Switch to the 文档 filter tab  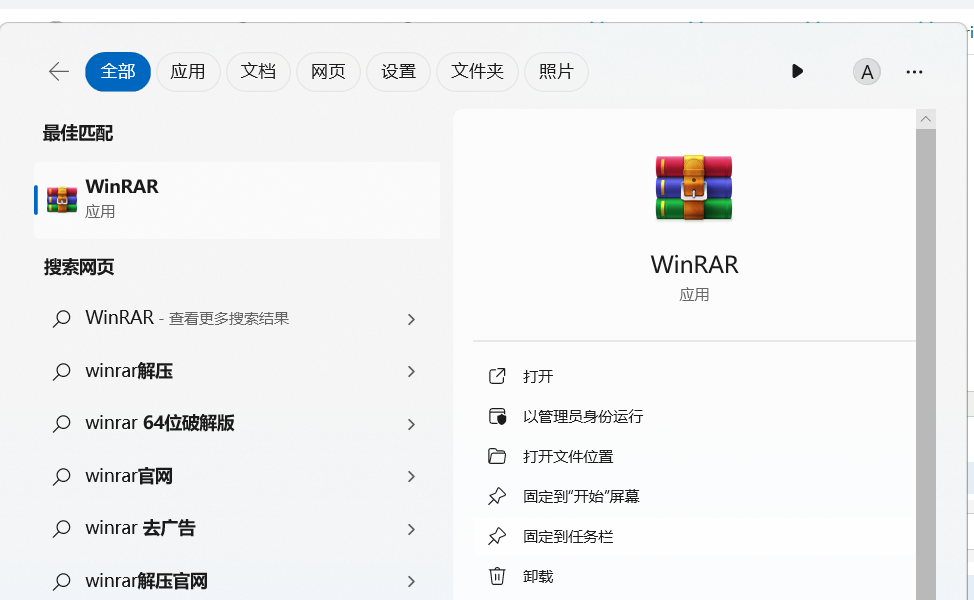tap(258, 71)
